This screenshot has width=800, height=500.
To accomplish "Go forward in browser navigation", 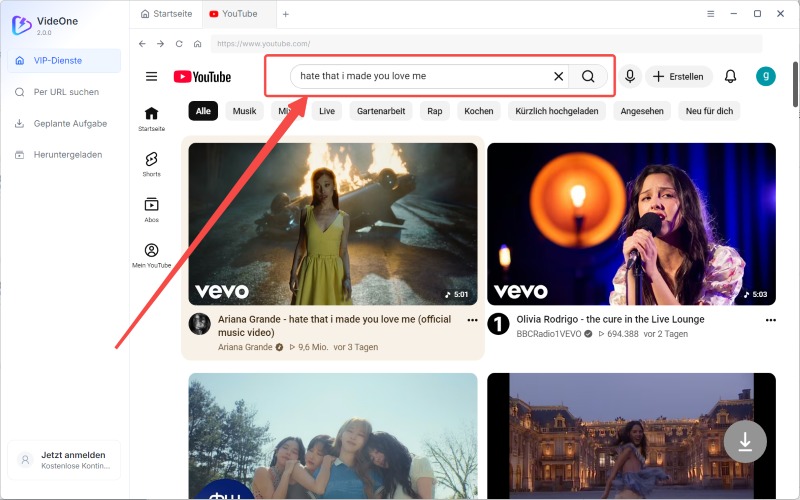I will 161,44.
